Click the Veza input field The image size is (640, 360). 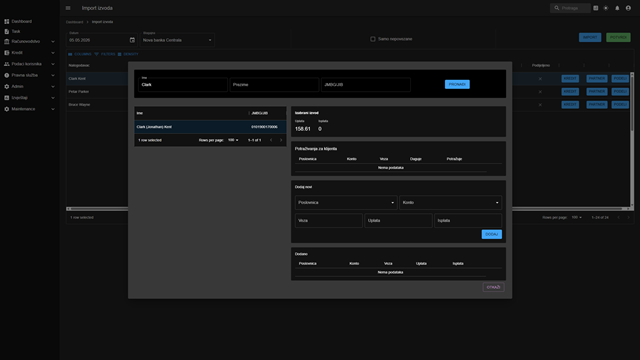tap(329, 220)
